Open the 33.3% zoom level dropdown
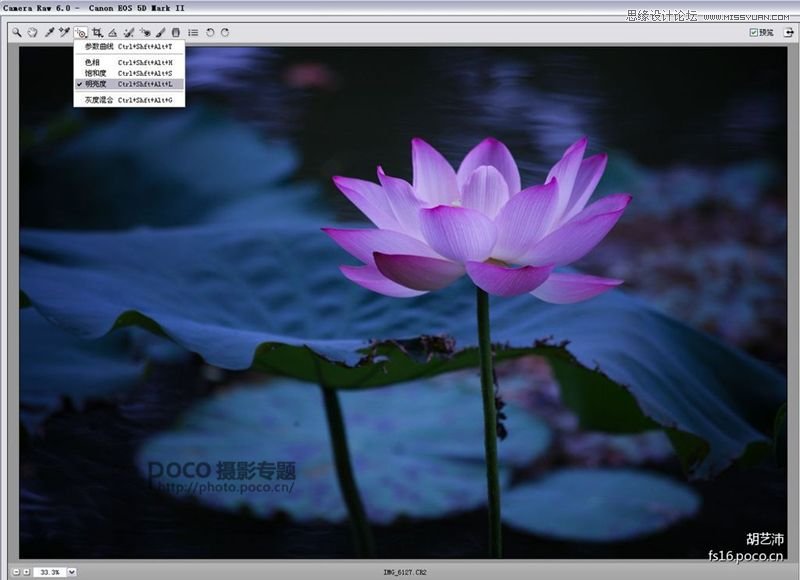The width and height of the screenshot is (800, 580). point(72,572)
